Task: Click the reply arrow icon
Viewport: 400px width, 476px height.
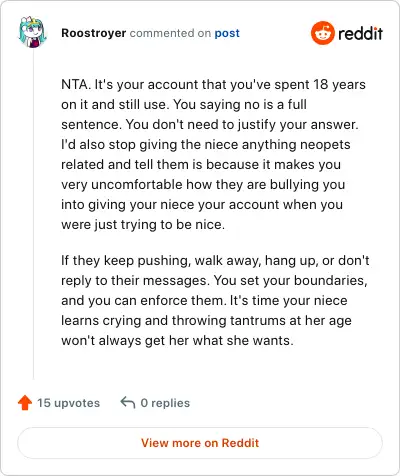Action: point(128,402)
